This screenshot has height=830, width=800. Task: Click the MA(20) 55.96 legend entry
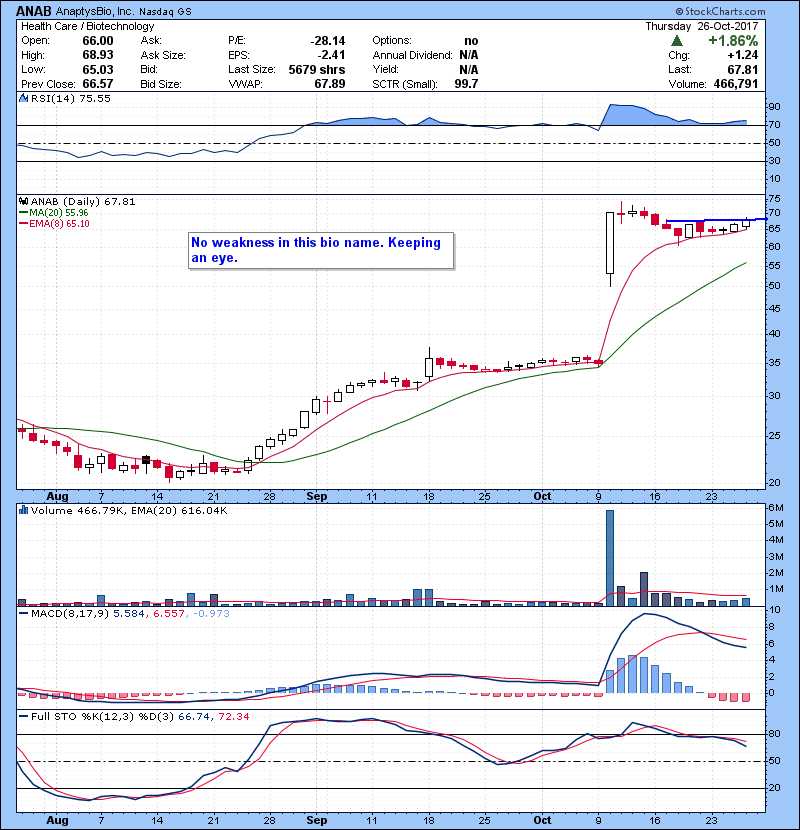58,213
